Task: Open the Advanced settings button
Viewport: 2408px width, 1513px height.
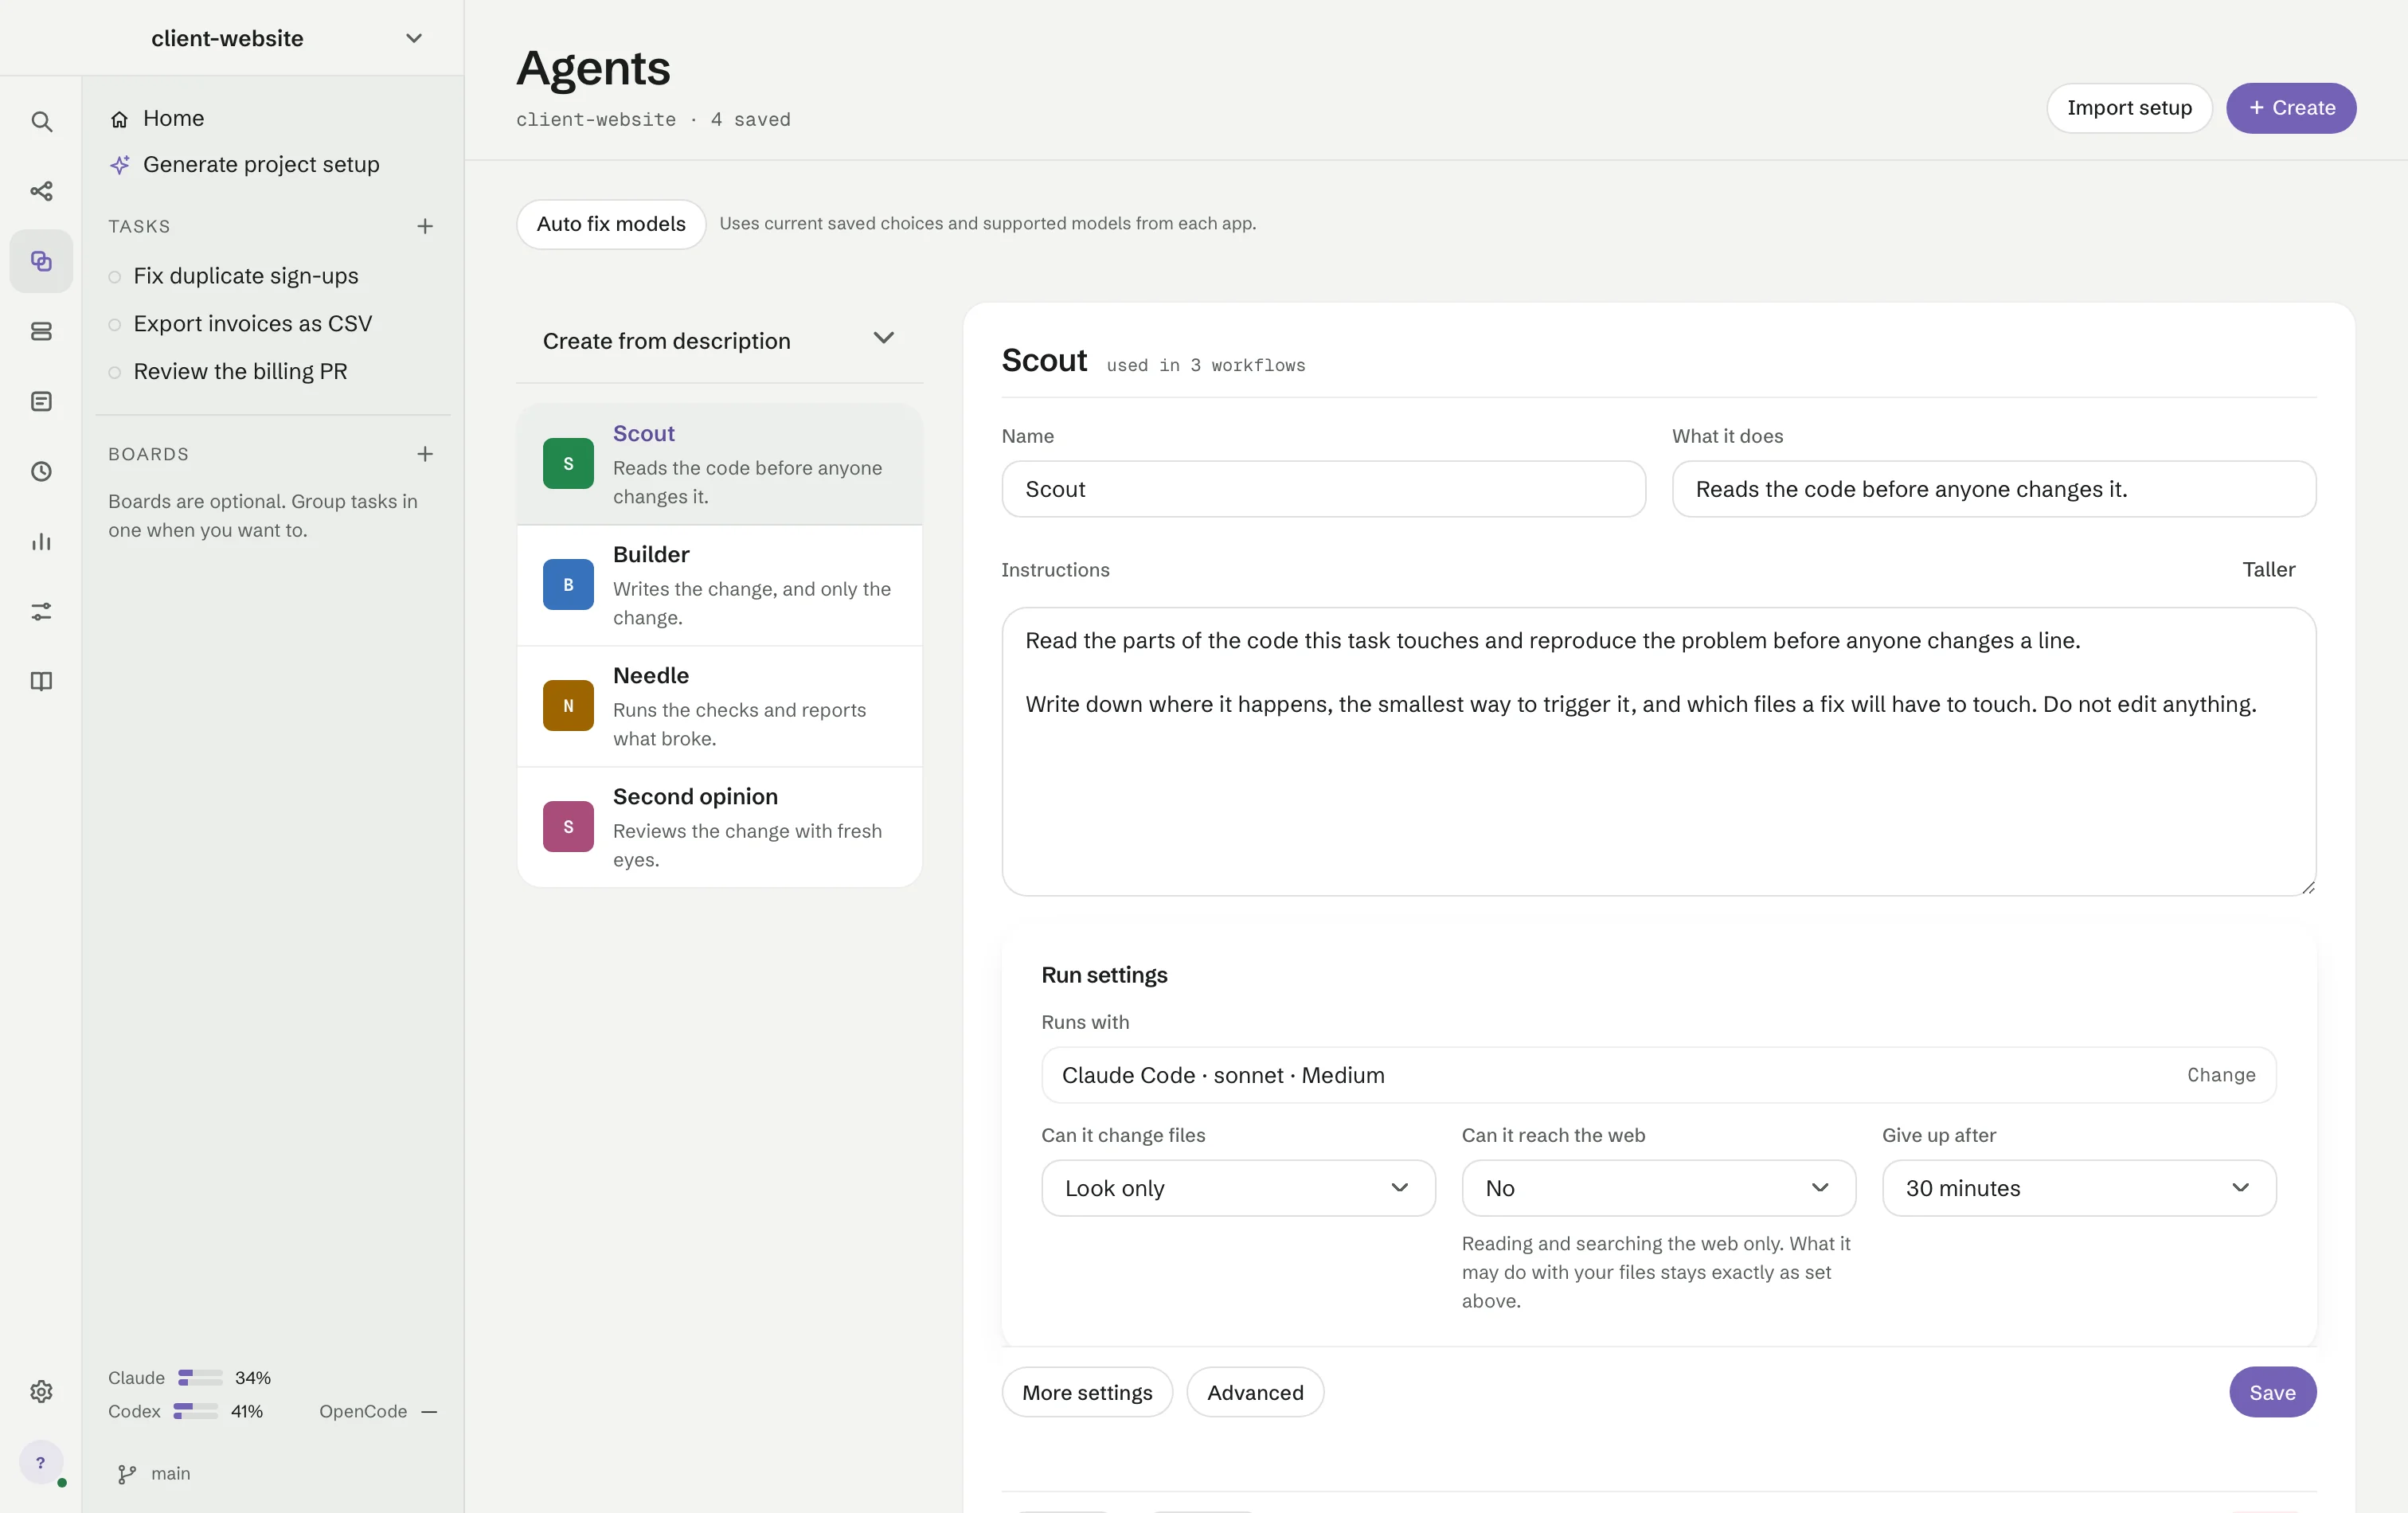Action: point(1255,1392)
